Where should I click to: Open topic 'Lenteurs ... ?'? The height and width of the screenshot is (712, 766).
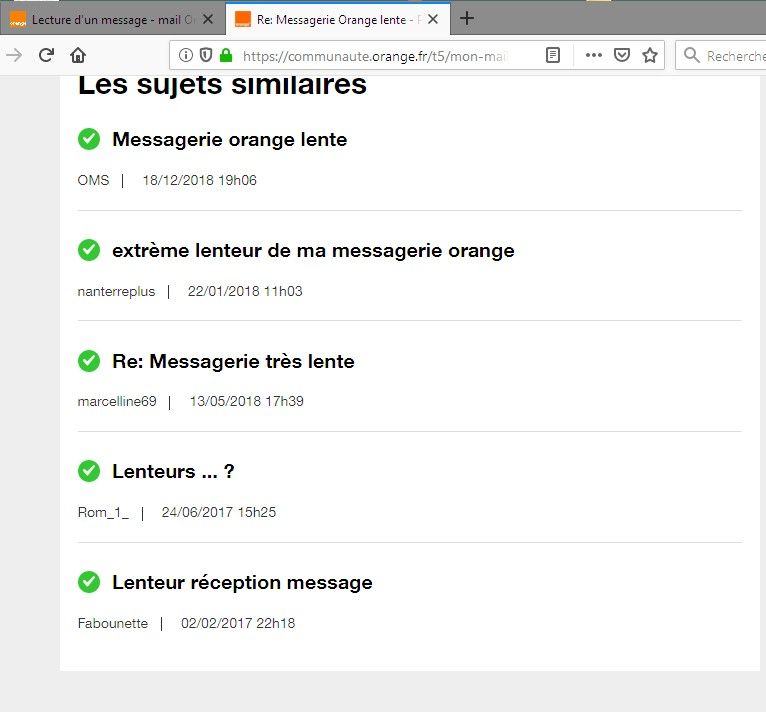[173, 472]
